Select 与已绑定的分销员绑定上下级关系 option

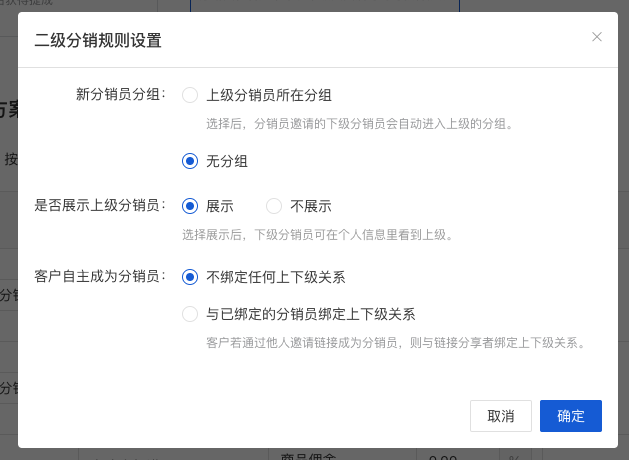click(x=190, y=314)
